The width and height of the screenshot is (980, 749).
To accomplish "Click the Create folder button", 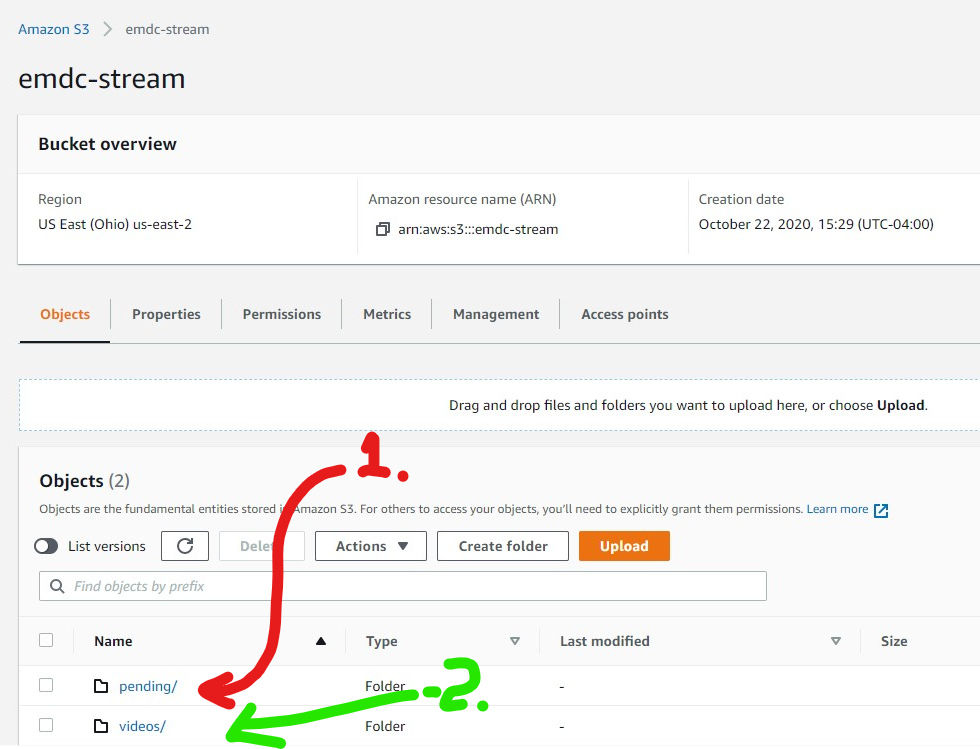I will pyautogui.click(x=503, y=546).
